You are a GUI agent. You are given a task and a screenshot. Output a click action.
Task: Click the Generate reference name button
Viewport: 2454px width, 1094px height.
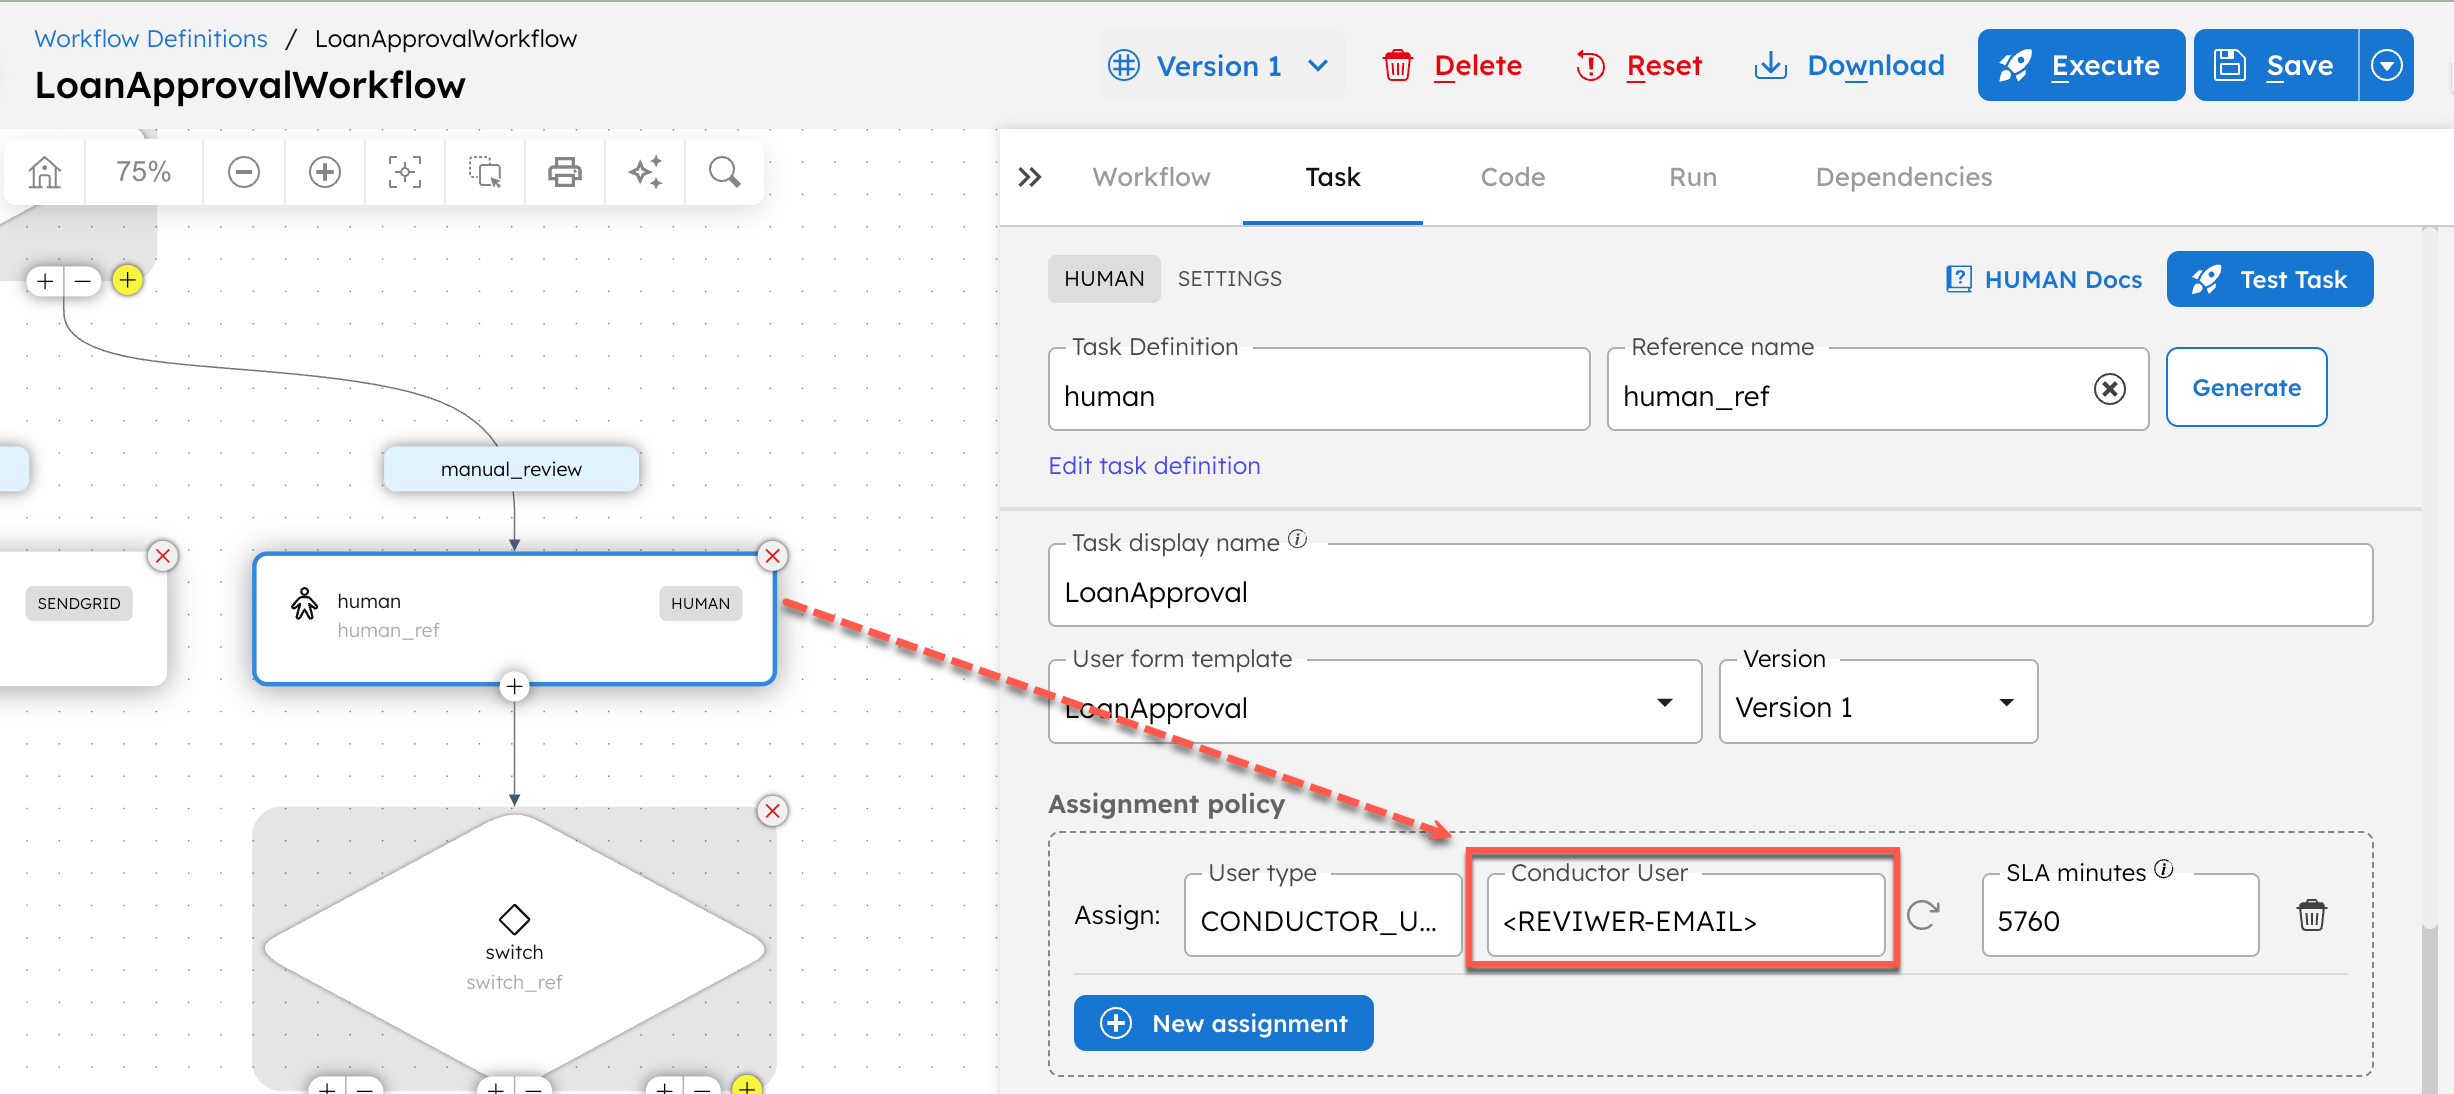point(2246,387)
